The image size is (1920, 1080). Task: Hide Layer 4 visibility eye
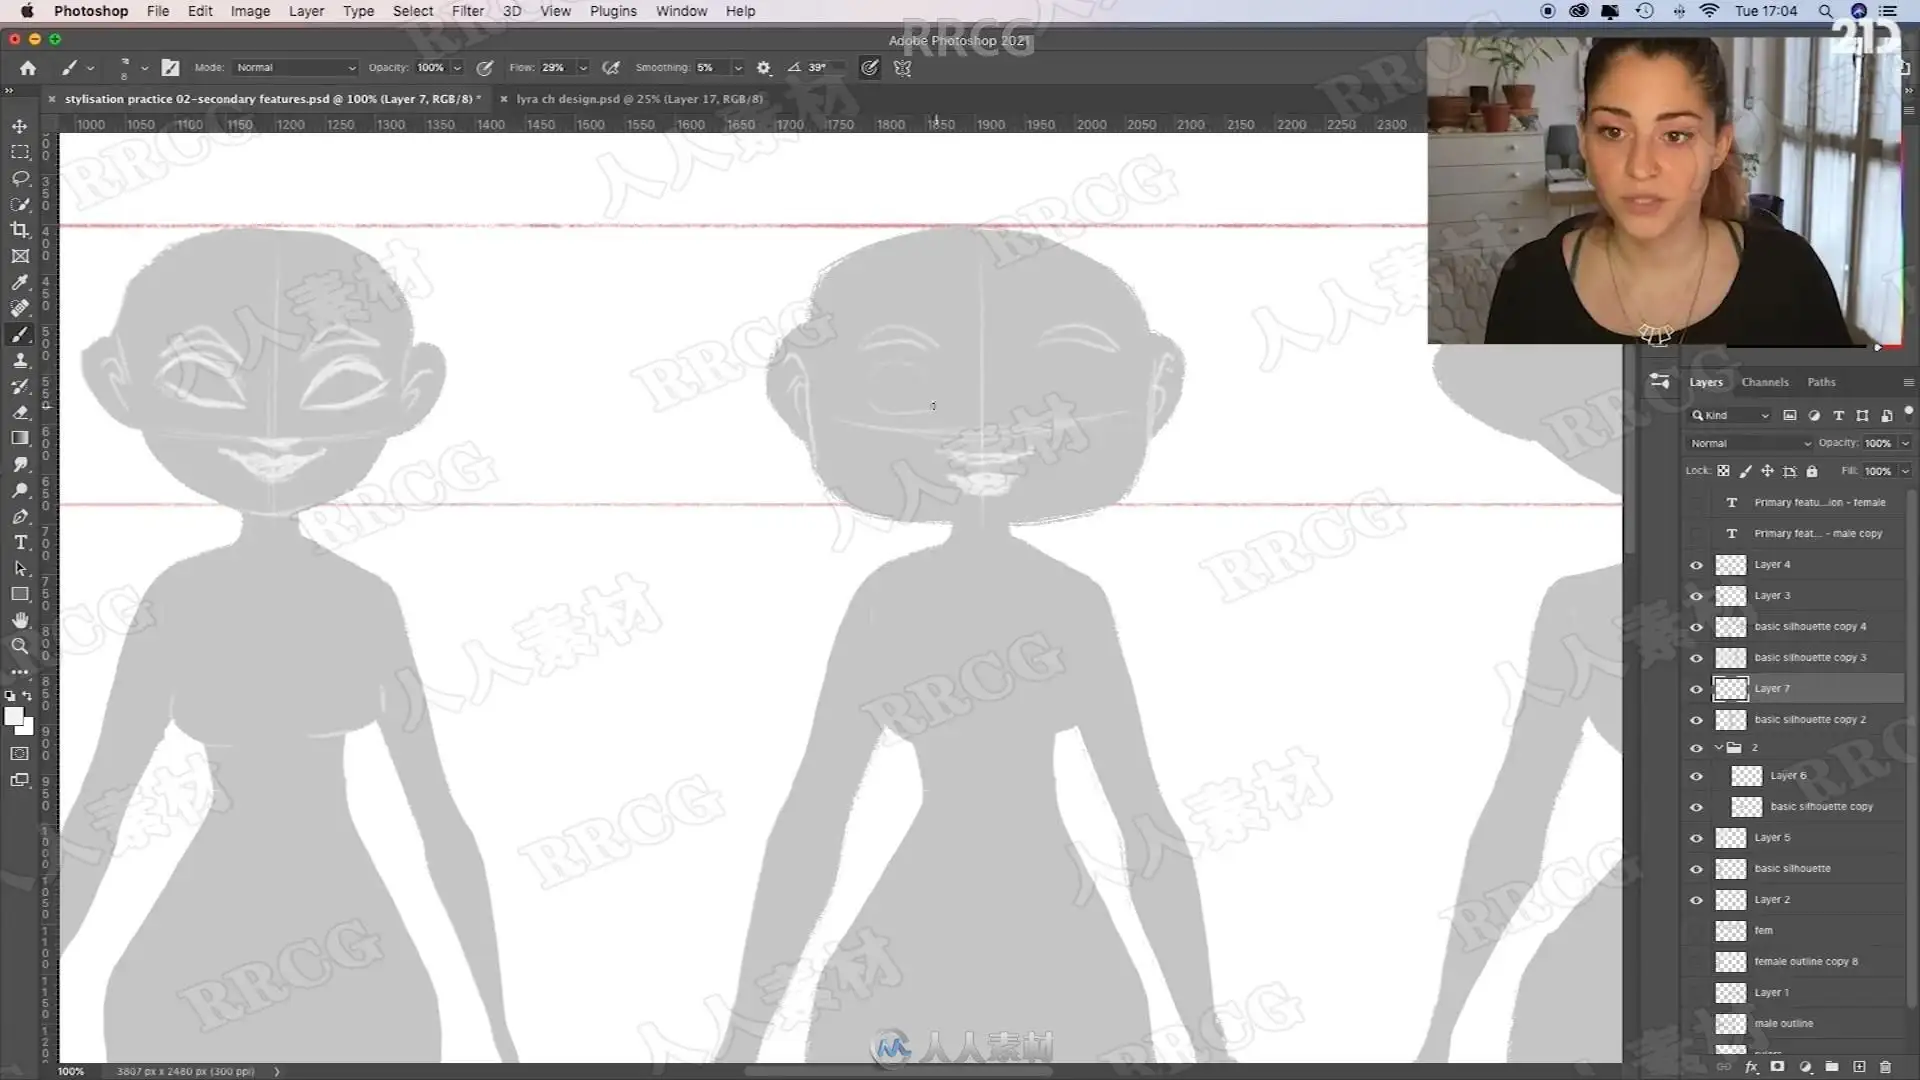coord(1696,565)
